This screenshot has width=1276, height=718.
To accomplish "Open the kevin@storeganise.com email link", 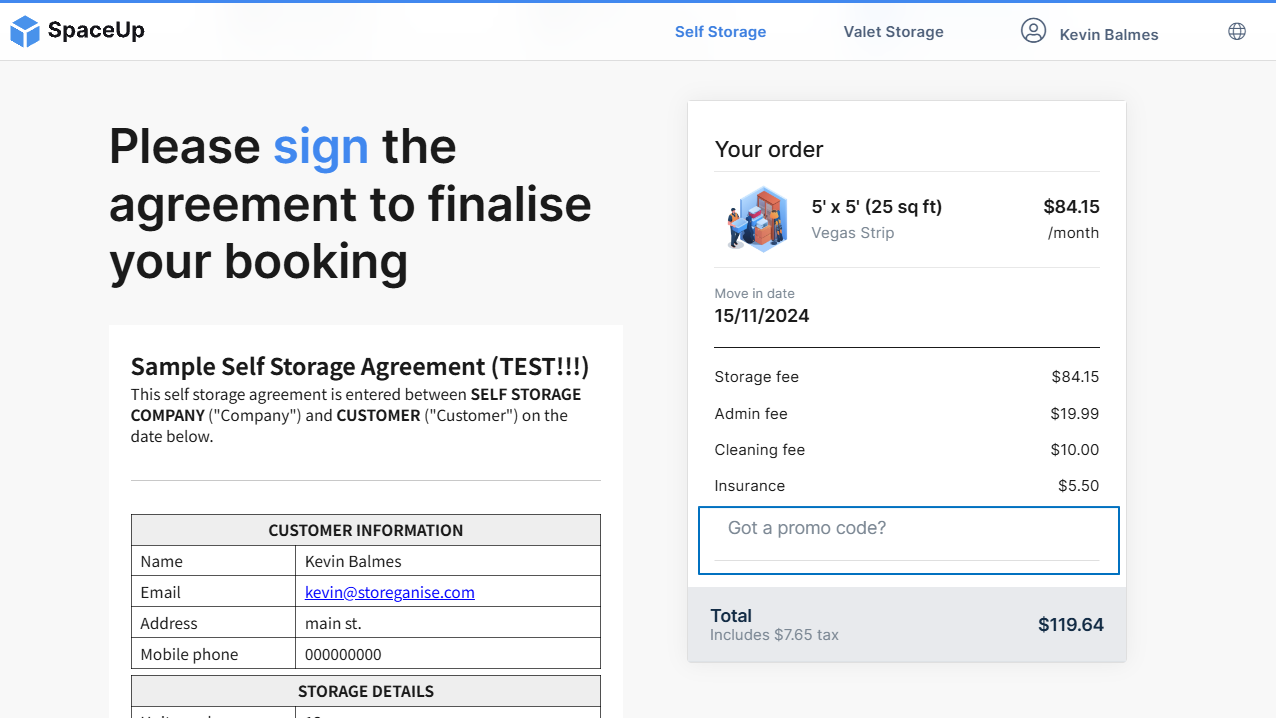I will pos(390,592).
